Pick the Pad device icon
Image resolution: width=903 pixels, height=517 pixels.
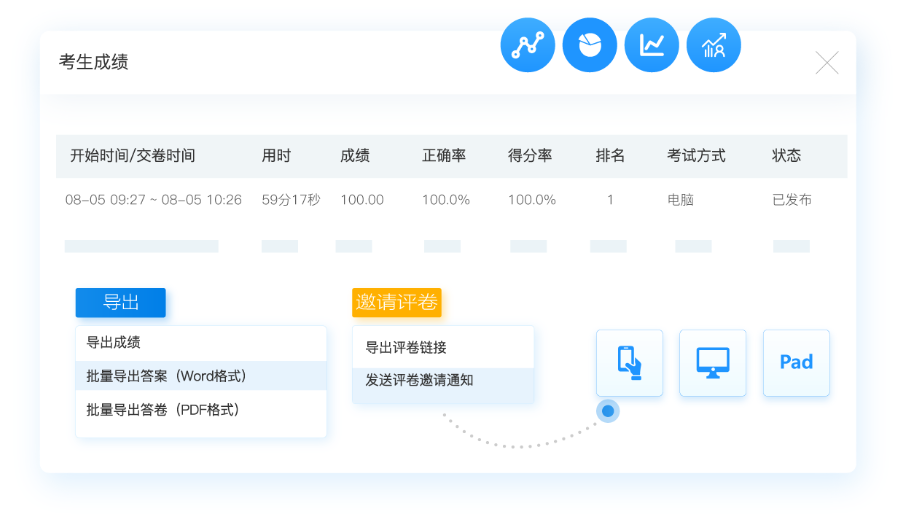(796, 362)
